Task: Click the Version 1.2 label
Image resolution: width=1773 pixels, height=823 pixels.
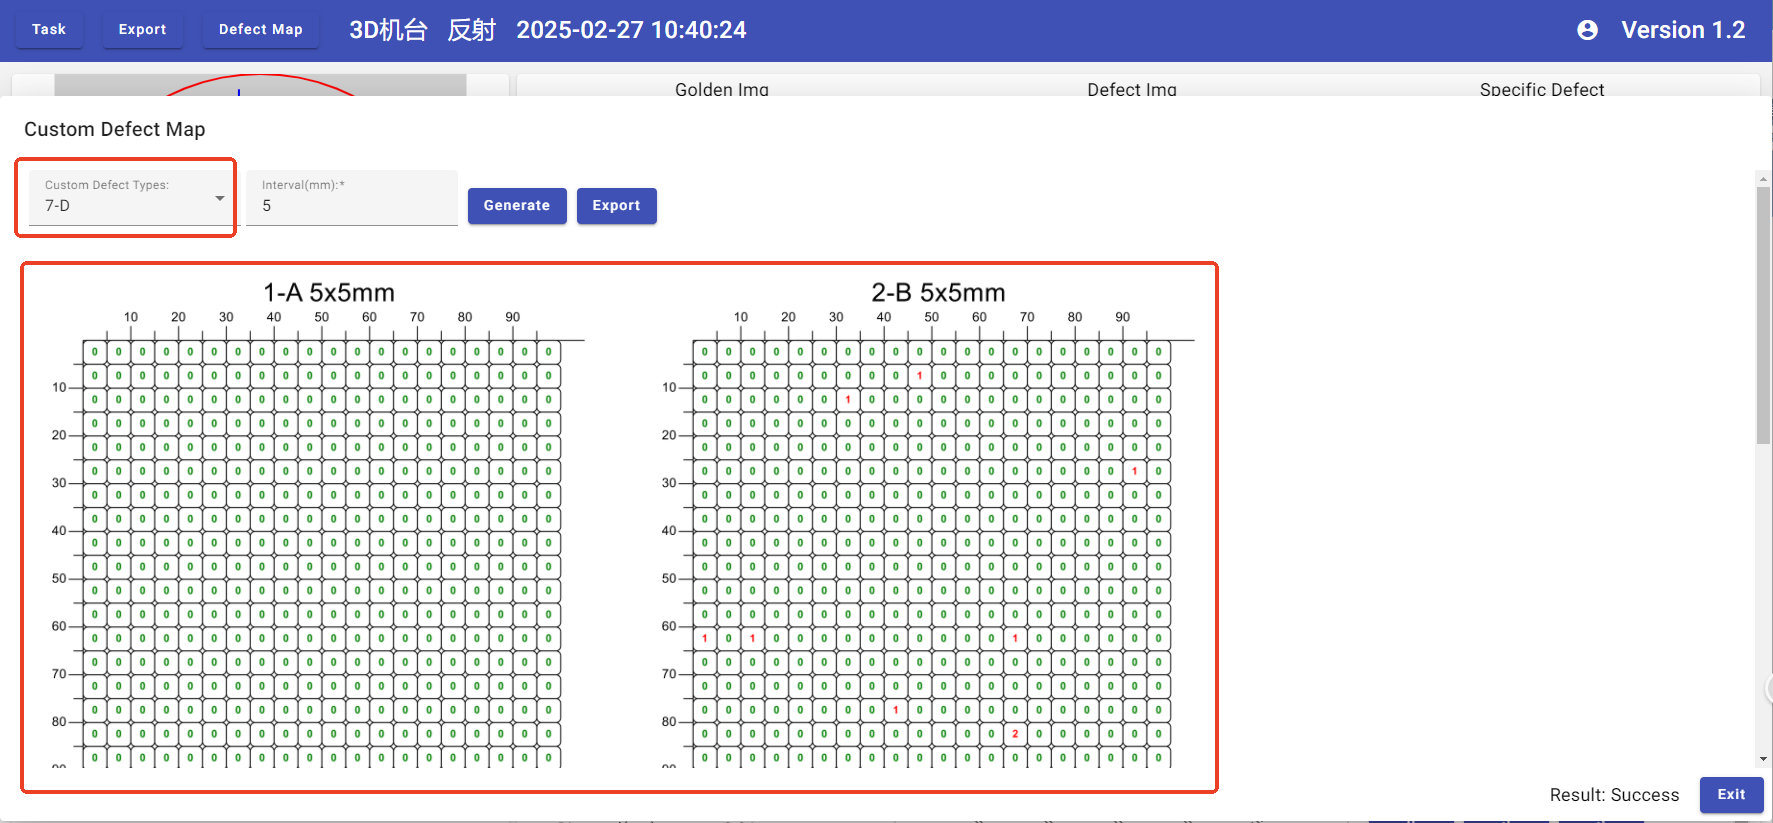Action: 1682,30
